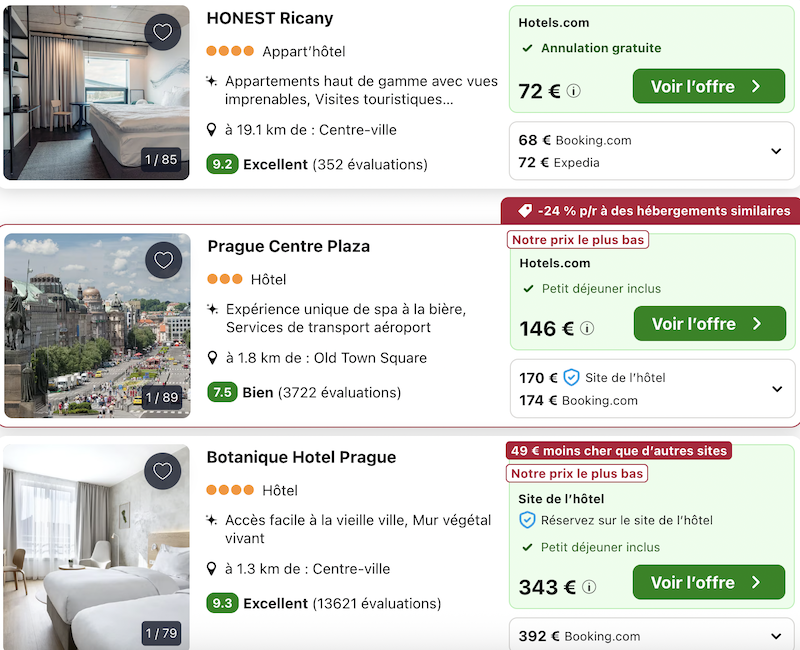The width and height of the screenshot is (800, 650).
Task: Toggle heart on Botanique Hotel Prague
Action: point(163,471)
